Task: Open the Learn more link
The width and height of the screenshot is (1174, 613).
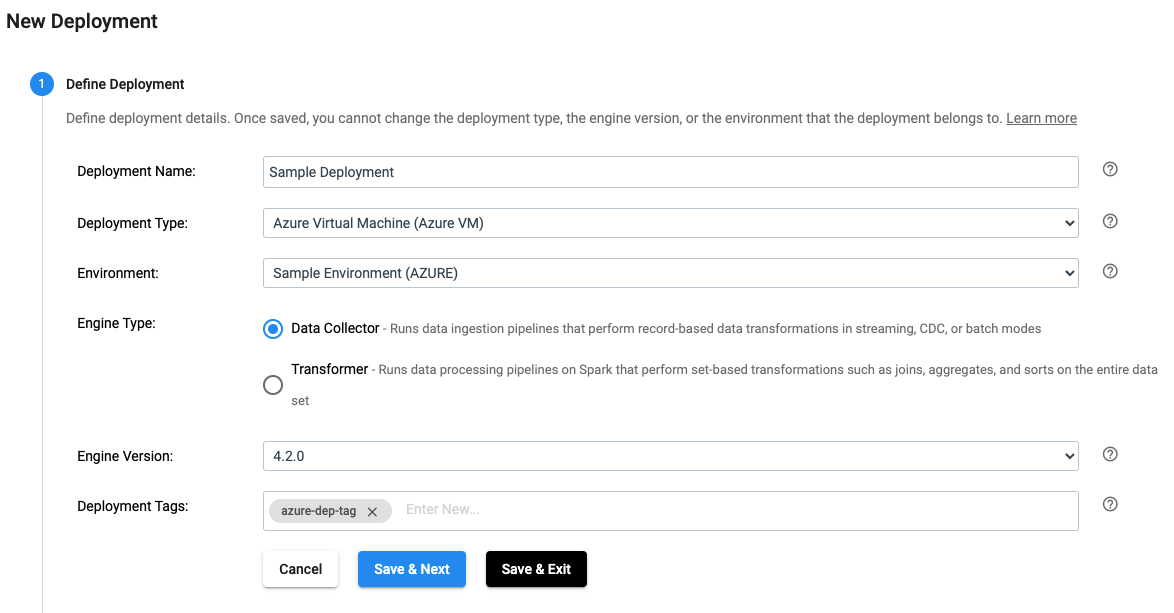Action: pyautogui.click(x=1041, y=118)
